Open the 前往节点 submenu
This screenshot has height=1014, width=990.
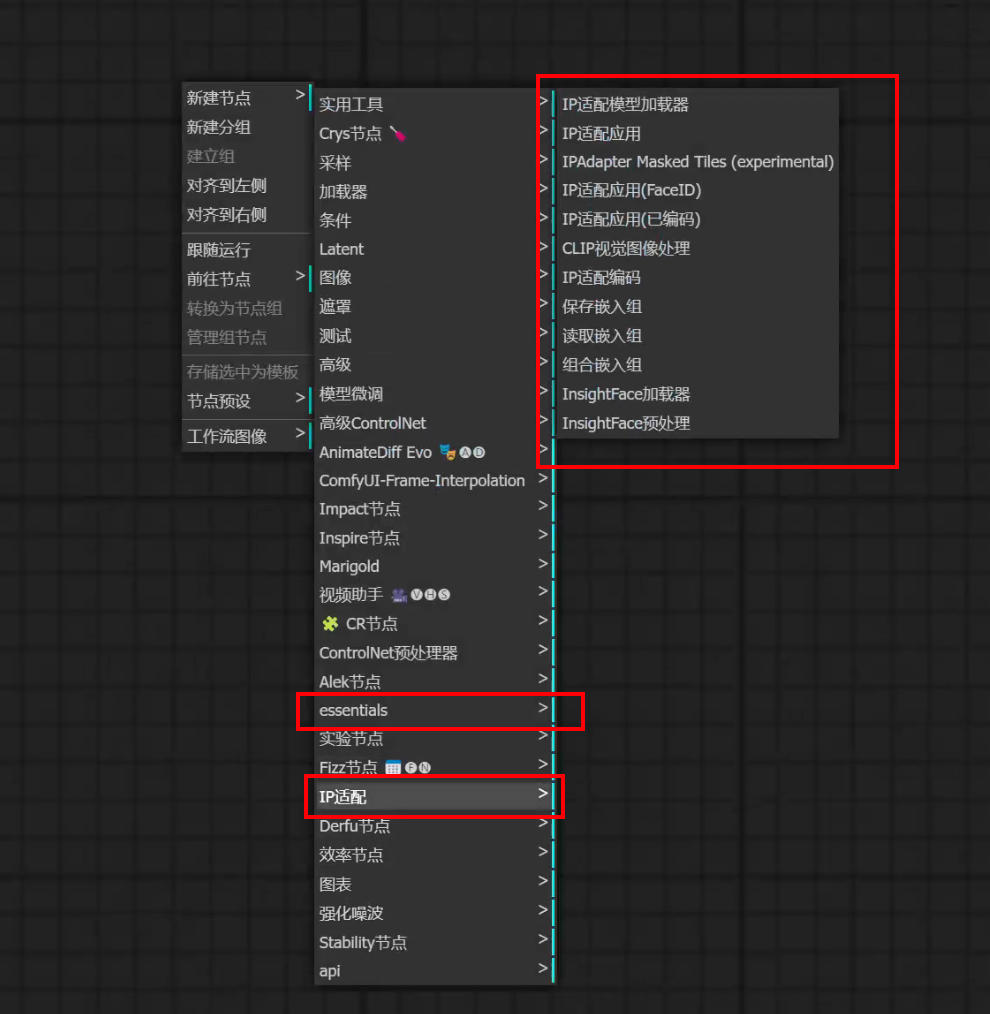246,279
